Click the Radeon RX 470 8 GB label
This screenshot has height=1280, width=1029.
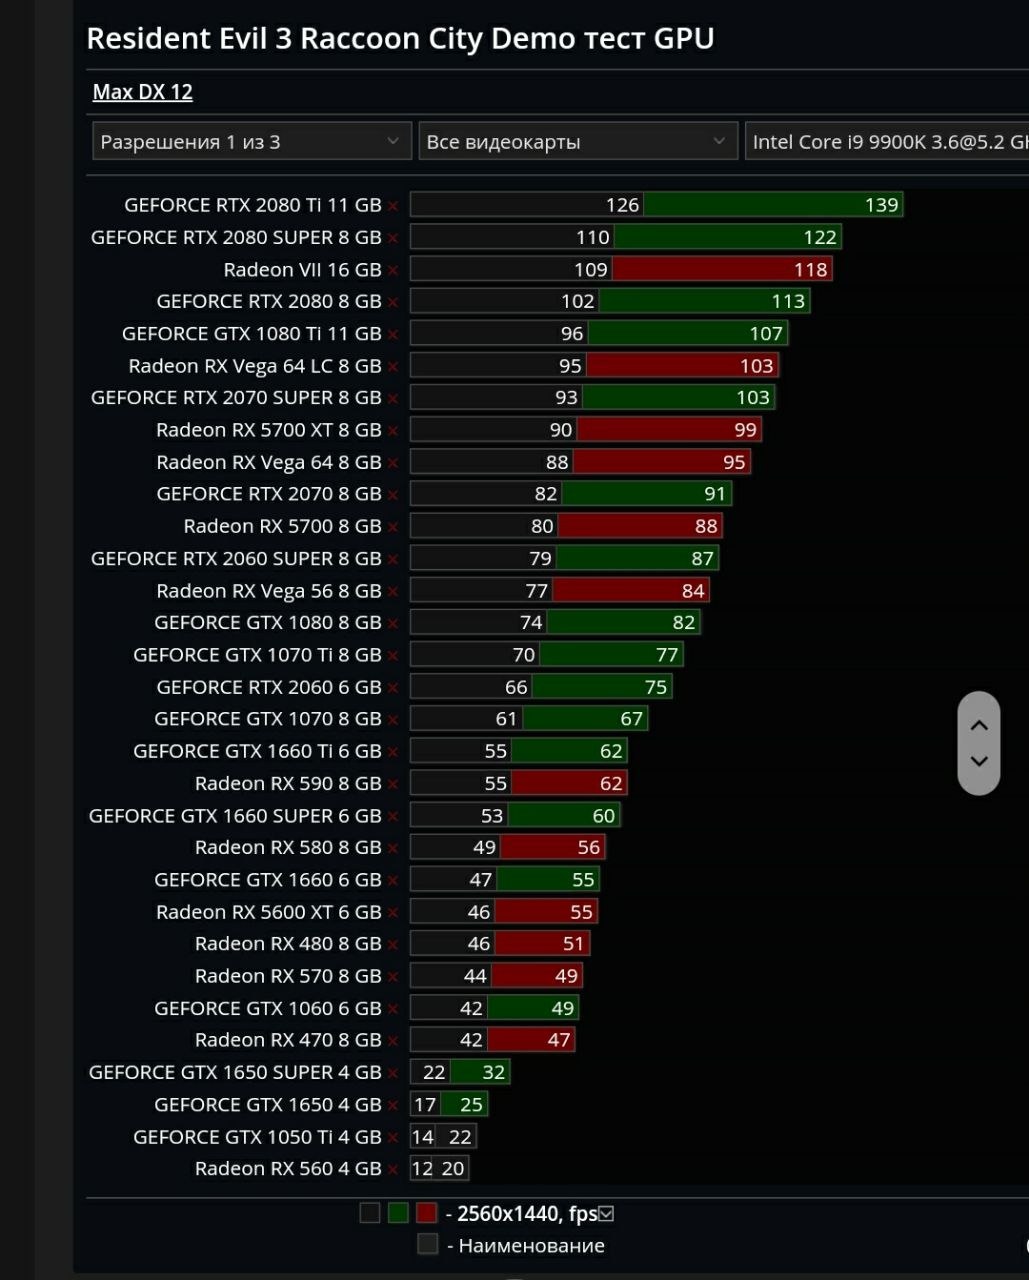[288, 1040]
